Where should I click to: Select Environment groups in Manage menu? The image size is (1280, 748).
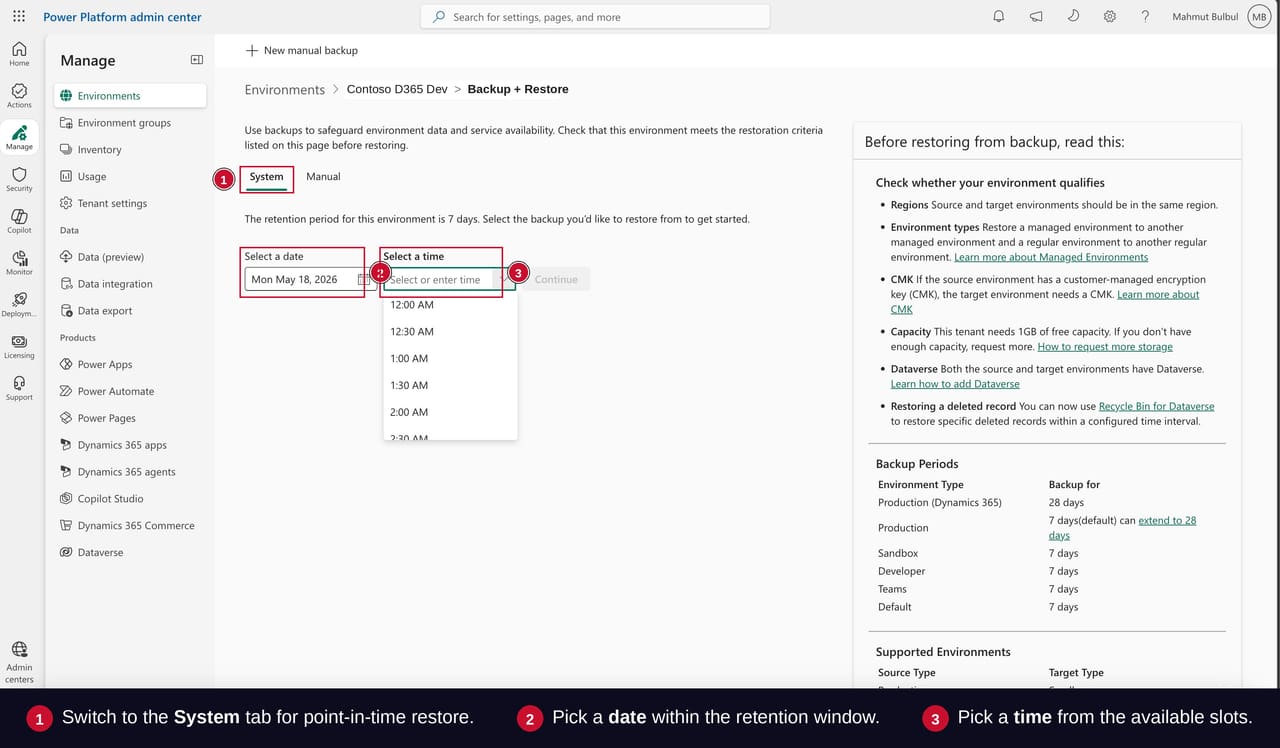[x=130, y=123]
